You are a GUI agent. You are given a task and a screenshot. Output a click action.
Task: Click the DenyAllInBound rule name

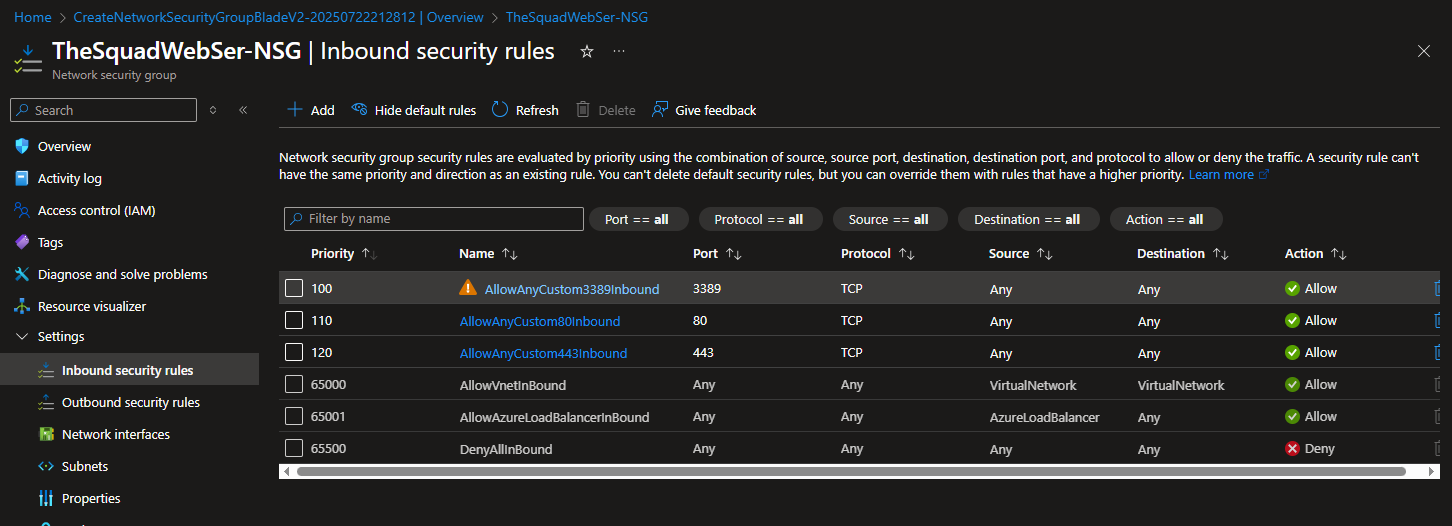(x=506, y=449)
